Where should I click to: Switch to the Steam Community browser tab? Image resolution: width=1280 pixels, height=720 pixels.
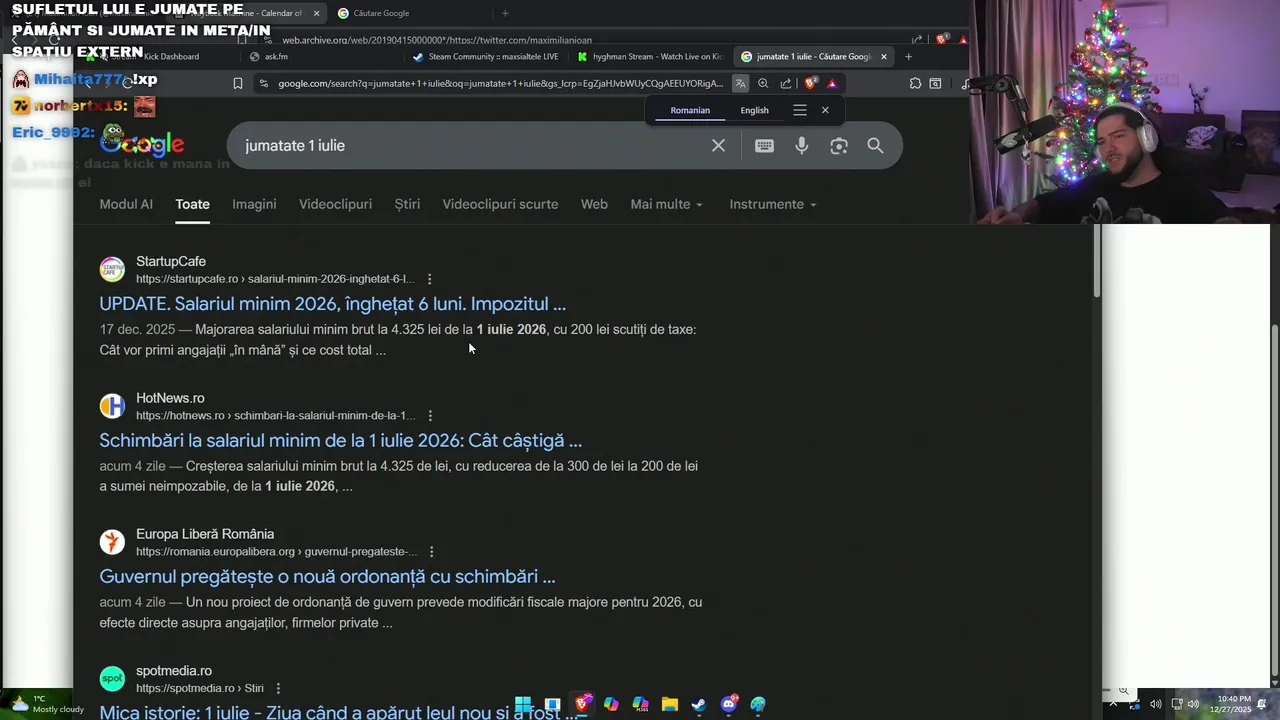pyautogui.click(x=485, y=57)
